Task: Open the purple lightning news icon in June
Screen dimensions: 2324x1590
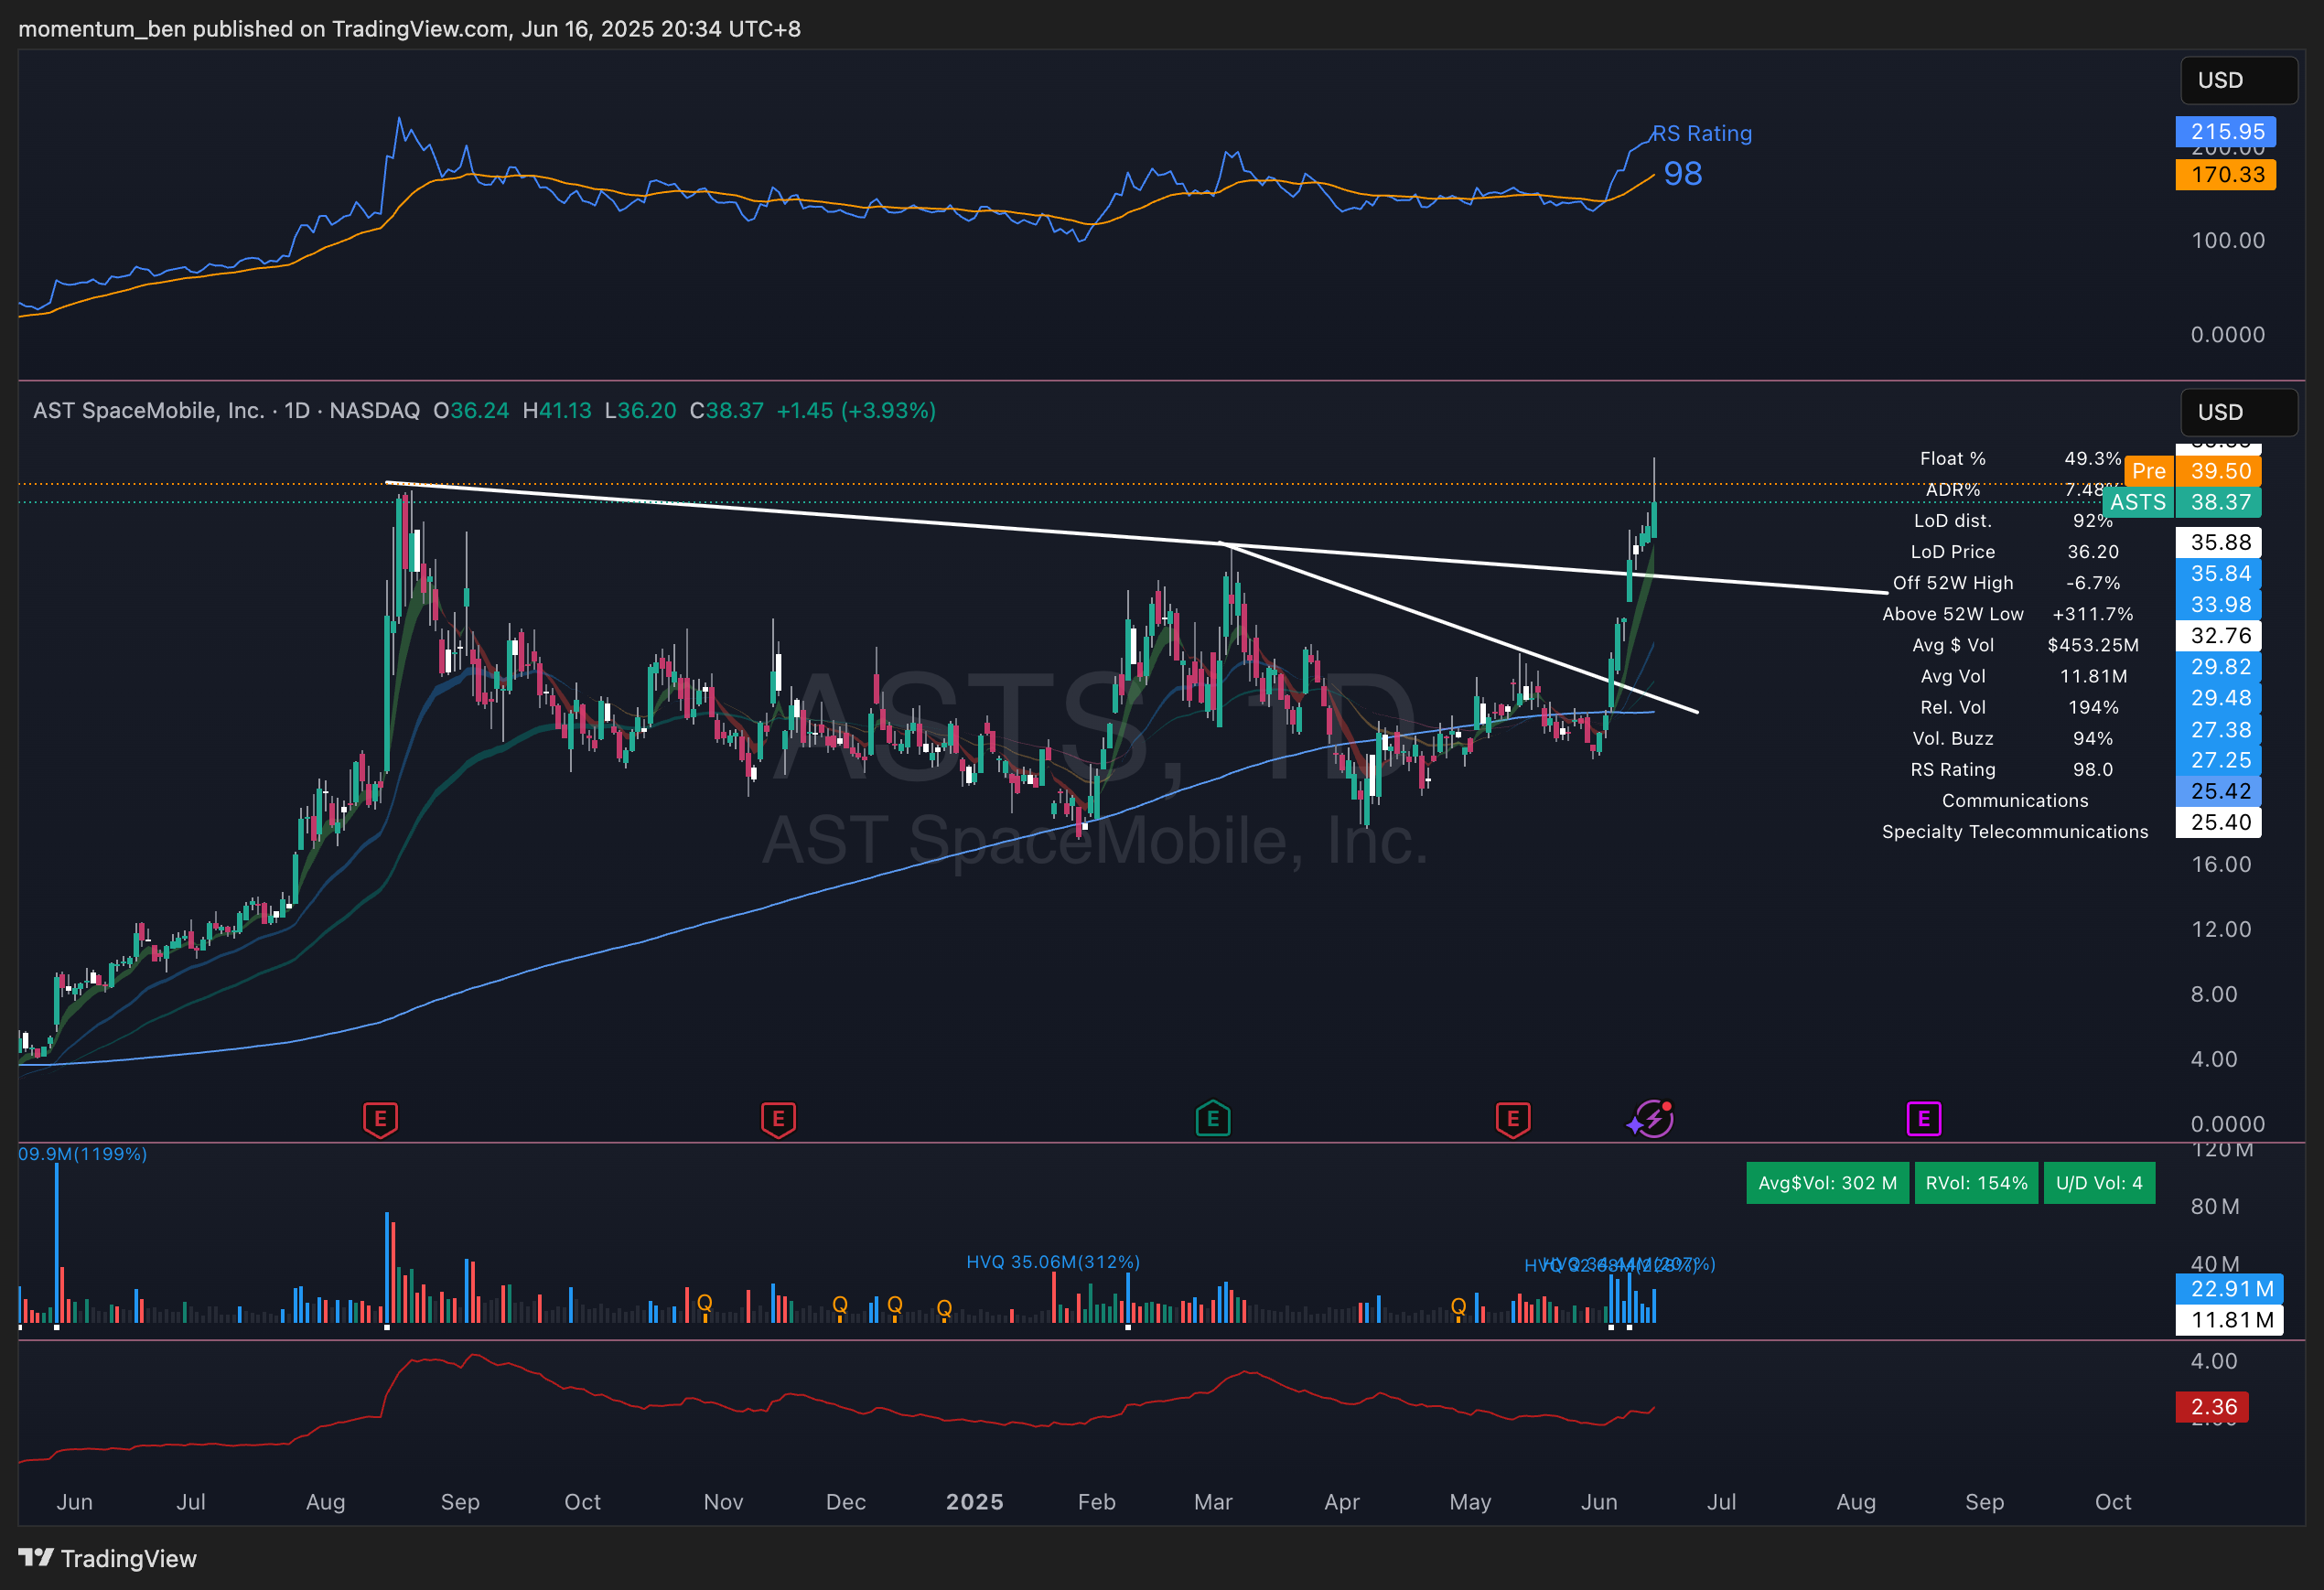Action: click(1654, 1119)
